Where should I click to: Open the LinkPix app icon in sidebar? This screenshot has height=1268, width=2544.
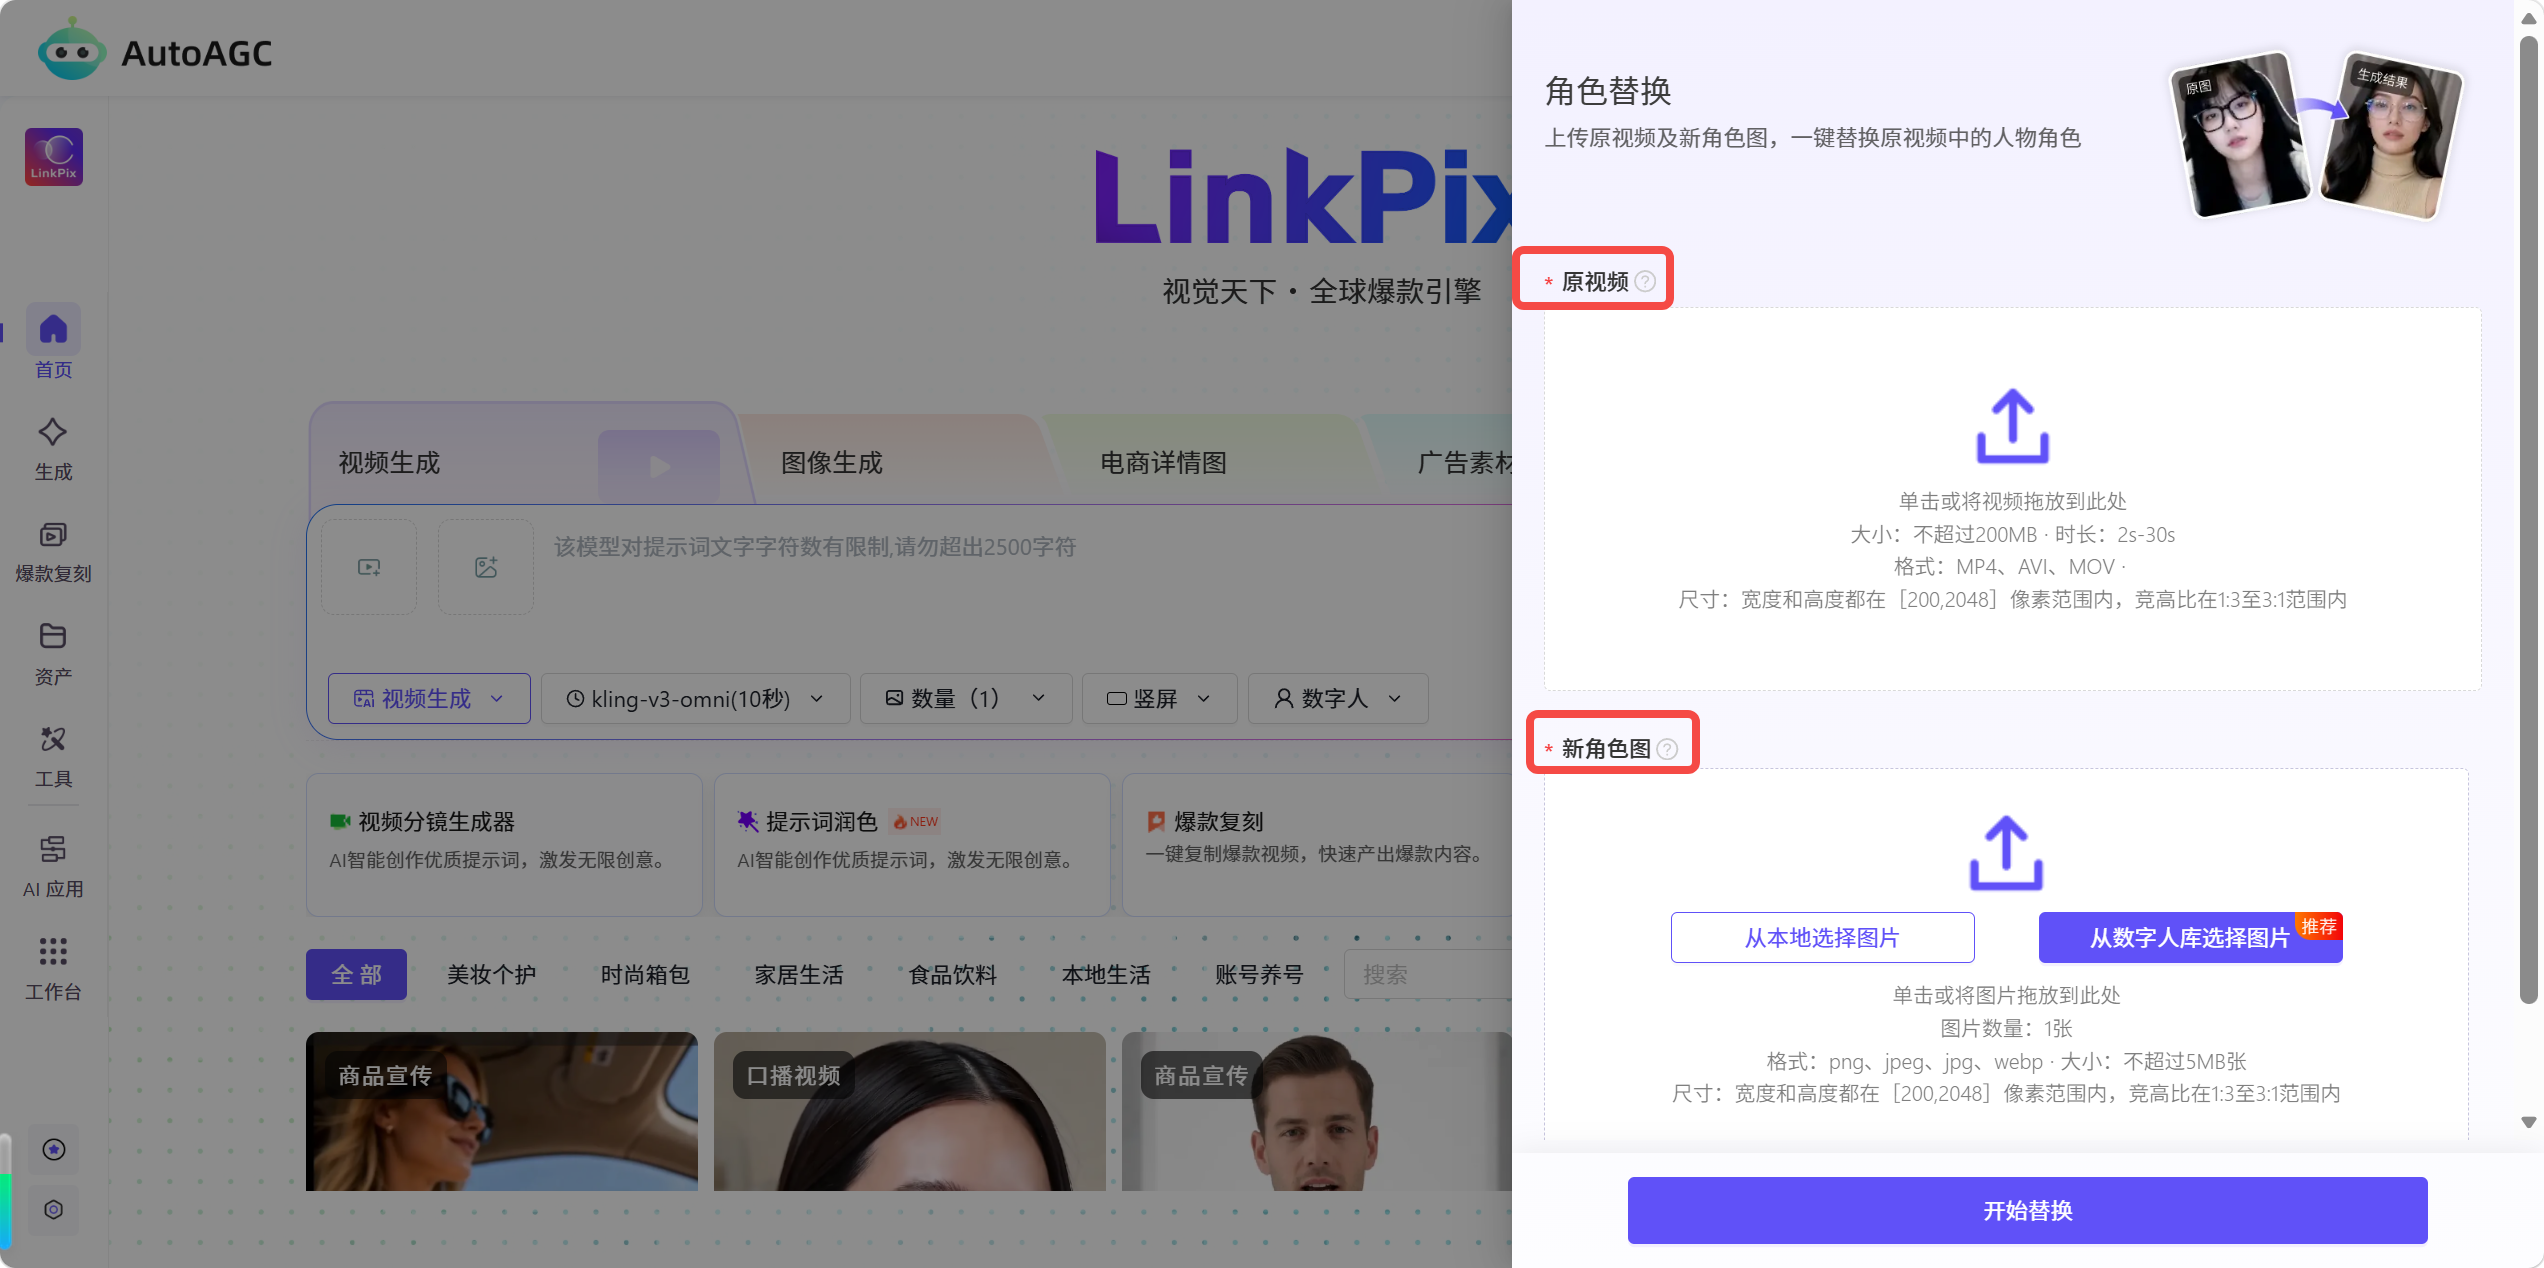point(54,156)
